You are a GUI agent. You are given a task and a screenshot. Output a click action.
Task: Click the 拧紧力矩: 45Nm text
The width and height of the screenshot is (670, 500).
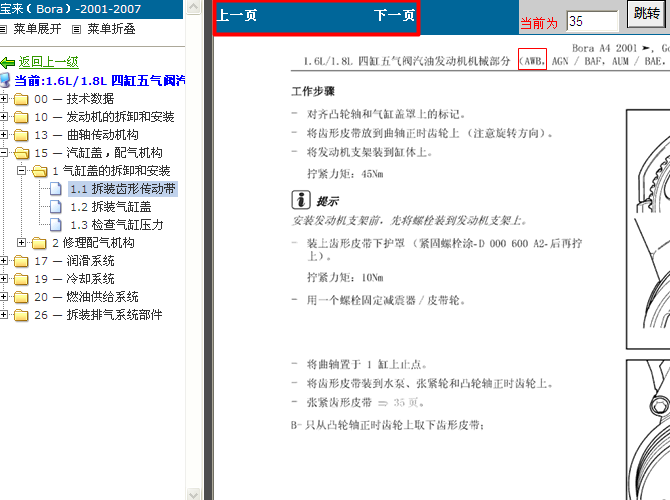(x=345, y=174)
